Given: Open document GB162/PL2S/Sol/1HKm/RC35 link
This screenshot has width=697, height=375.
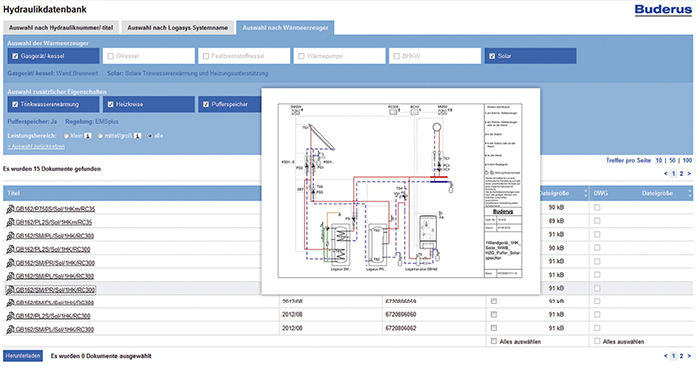Looking at the screenshot, I should [x=54, y=222].
